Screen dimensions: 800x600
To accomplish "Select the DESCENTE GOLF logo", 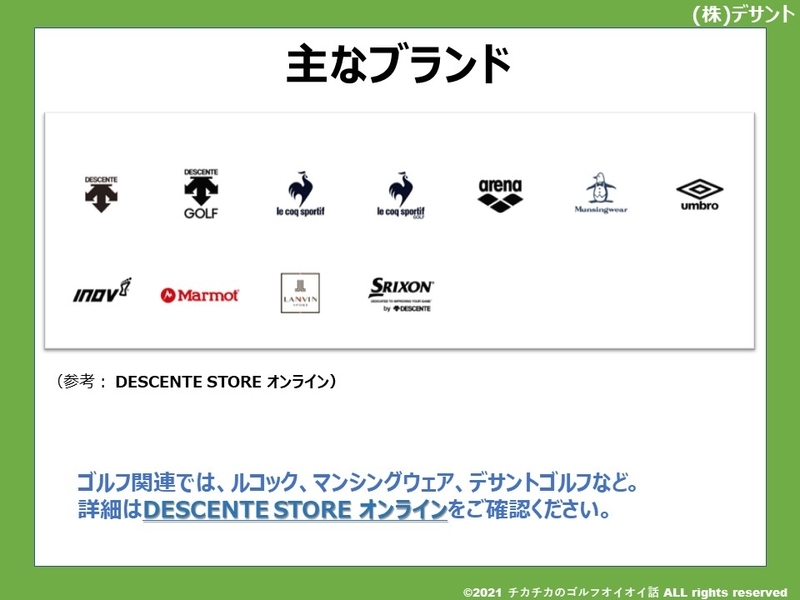I will tap(201, 194).
